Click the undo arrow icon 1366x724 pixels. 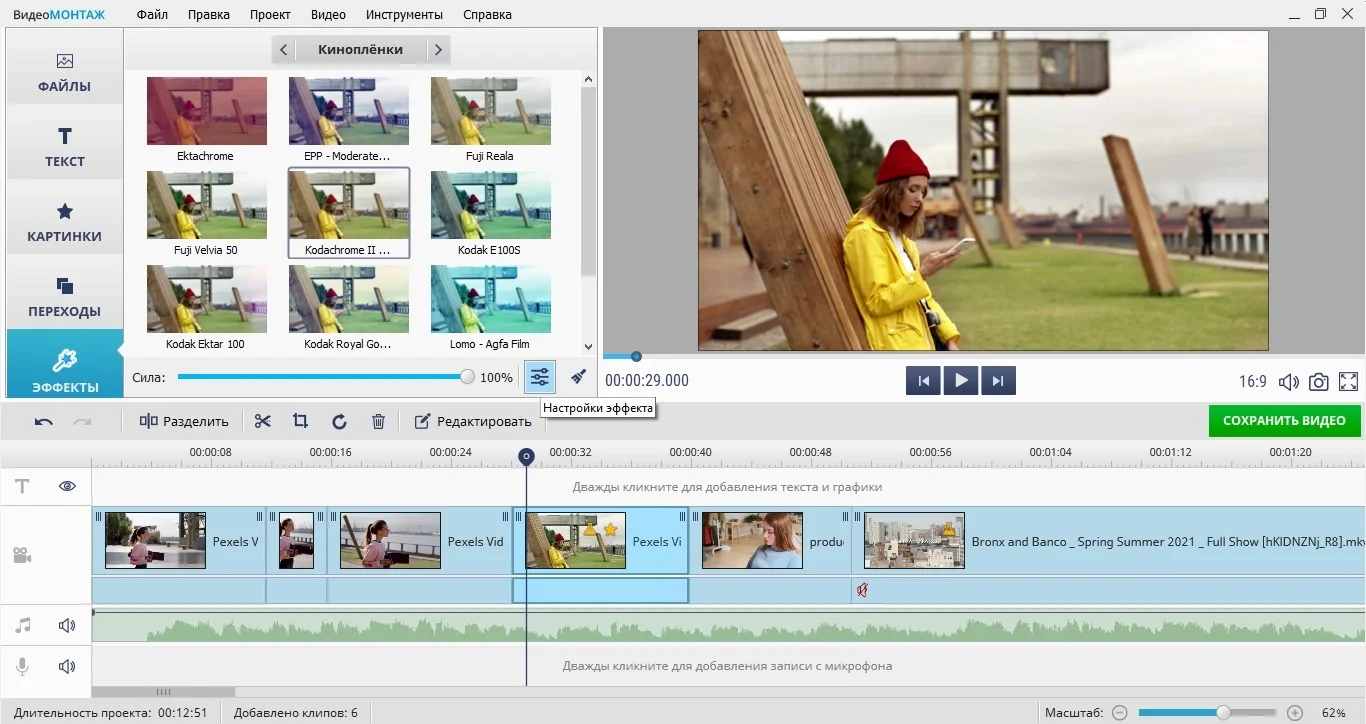point(43,421)
